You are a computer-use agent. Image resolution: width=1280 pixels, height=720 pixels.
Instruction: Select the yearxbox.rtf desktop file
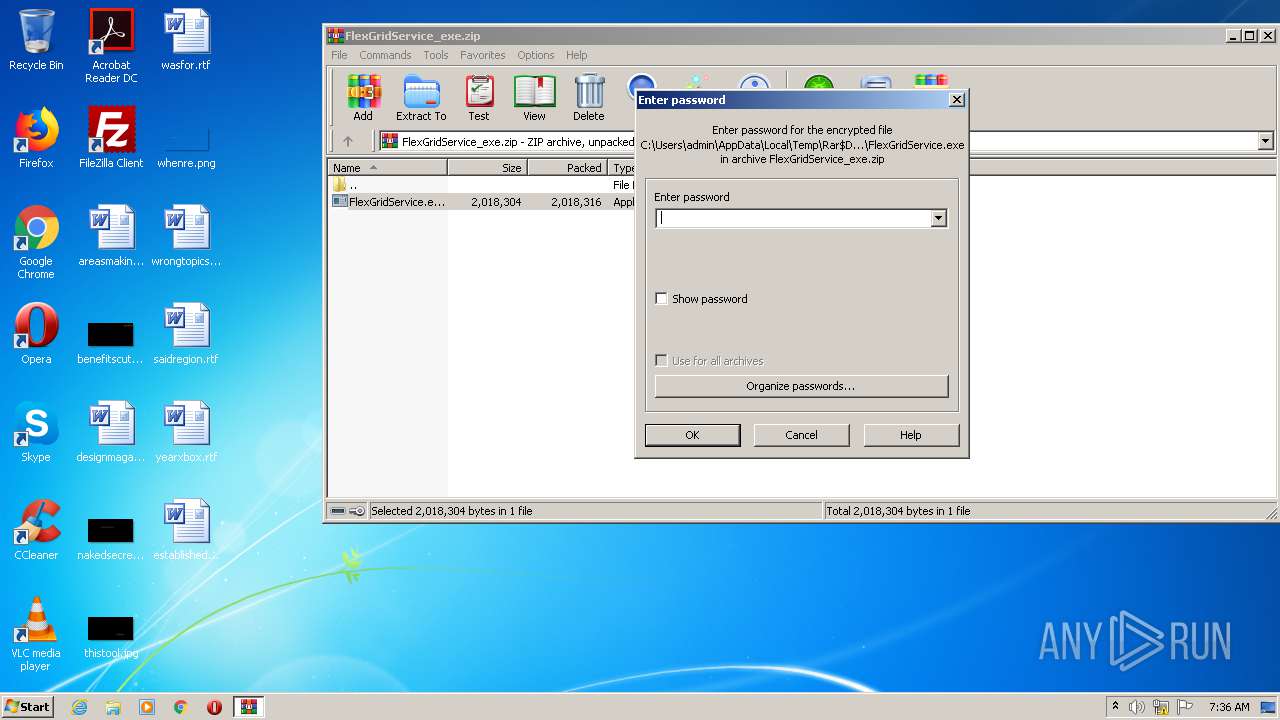[186, 431]
